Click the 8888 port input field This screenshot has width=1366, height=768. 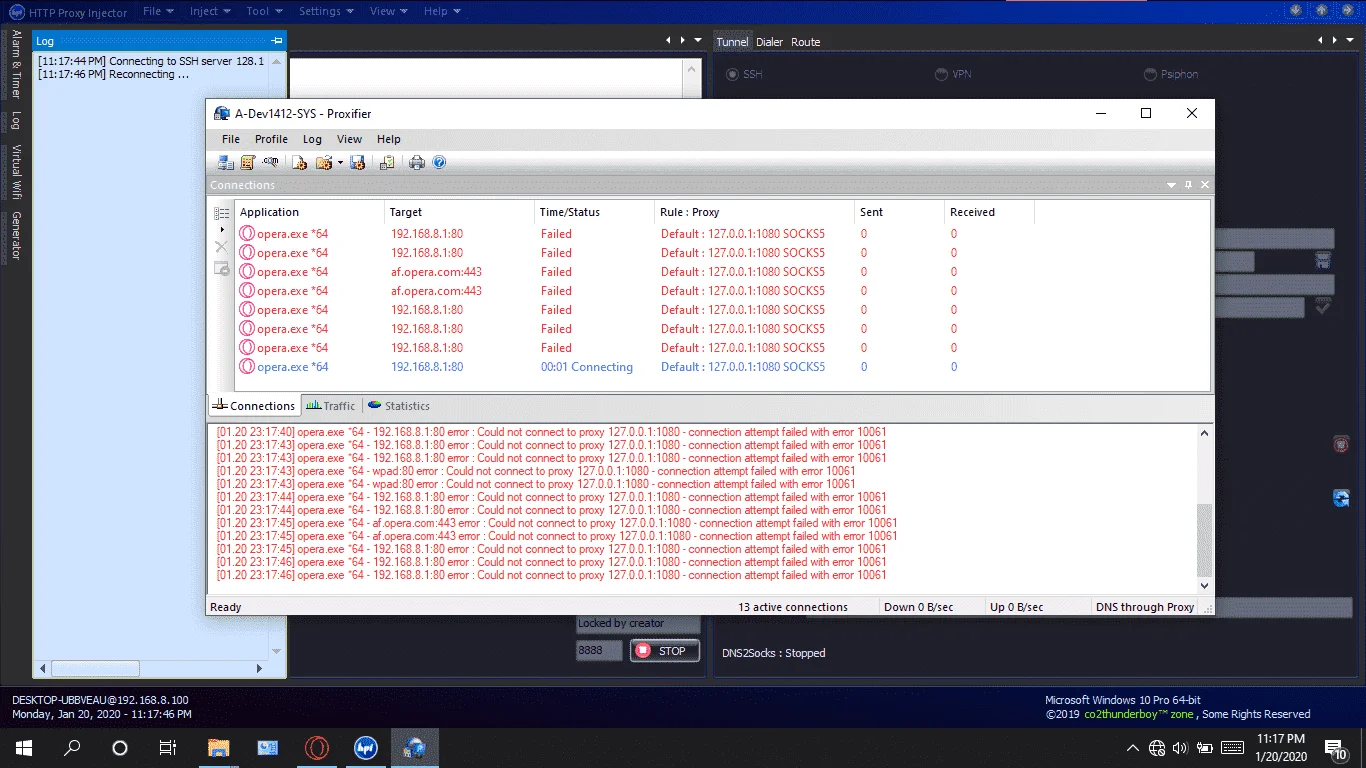click(x=599, y=651)
